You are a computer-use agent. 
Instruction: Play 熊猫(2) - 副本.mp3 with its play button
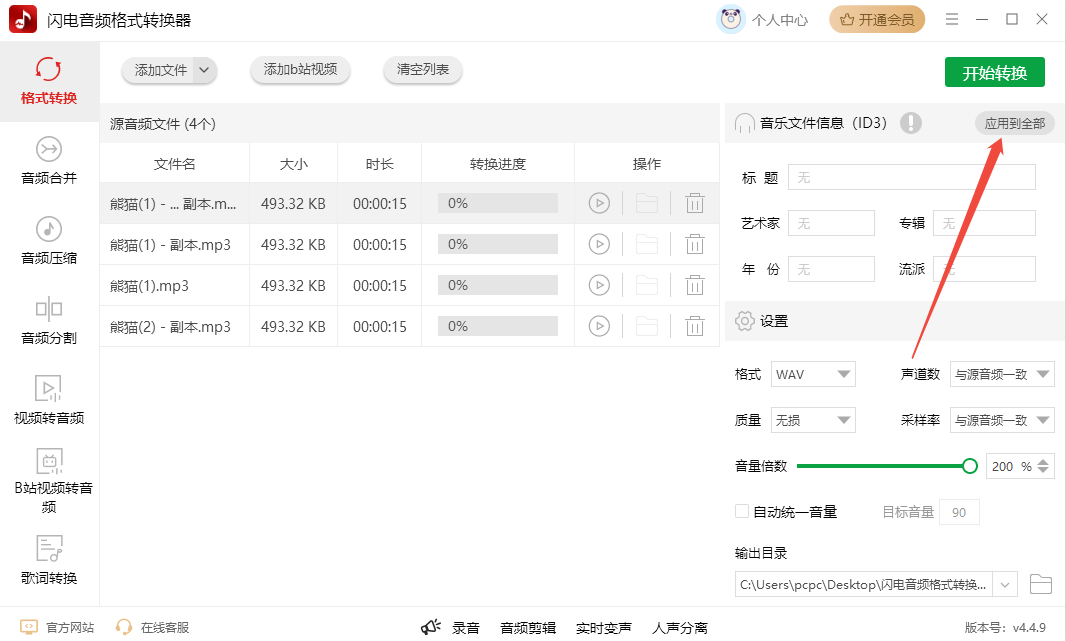(599, 325)
